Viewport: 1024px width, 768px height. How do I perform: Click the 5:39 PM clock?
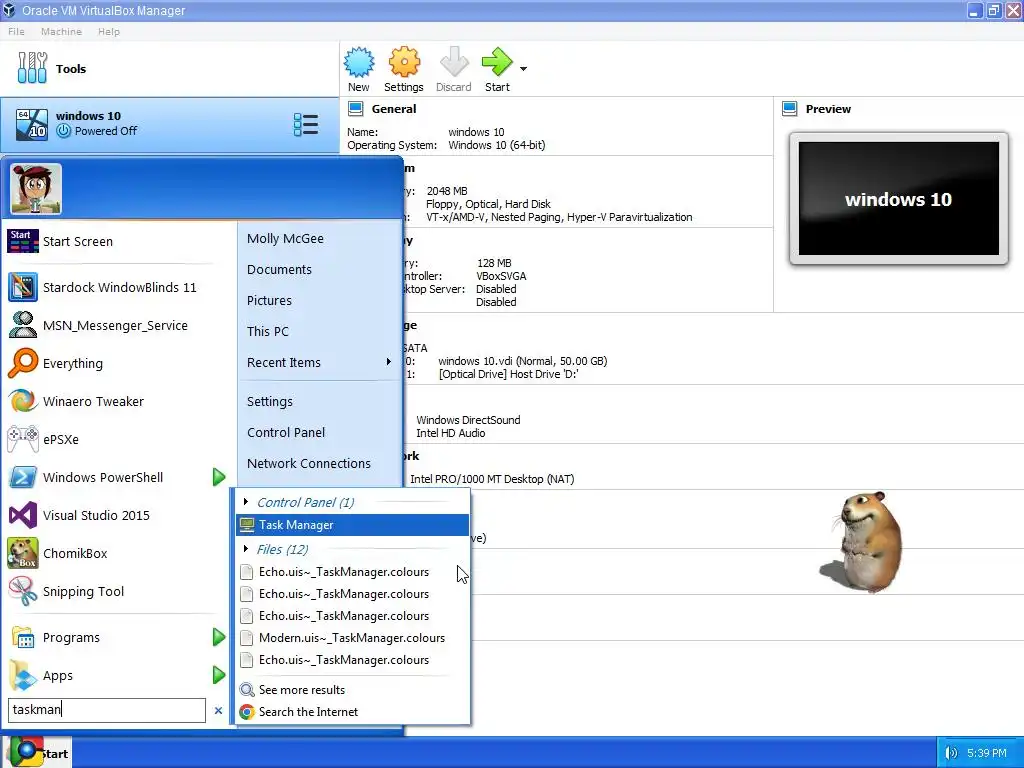click(x=987, y=753)
